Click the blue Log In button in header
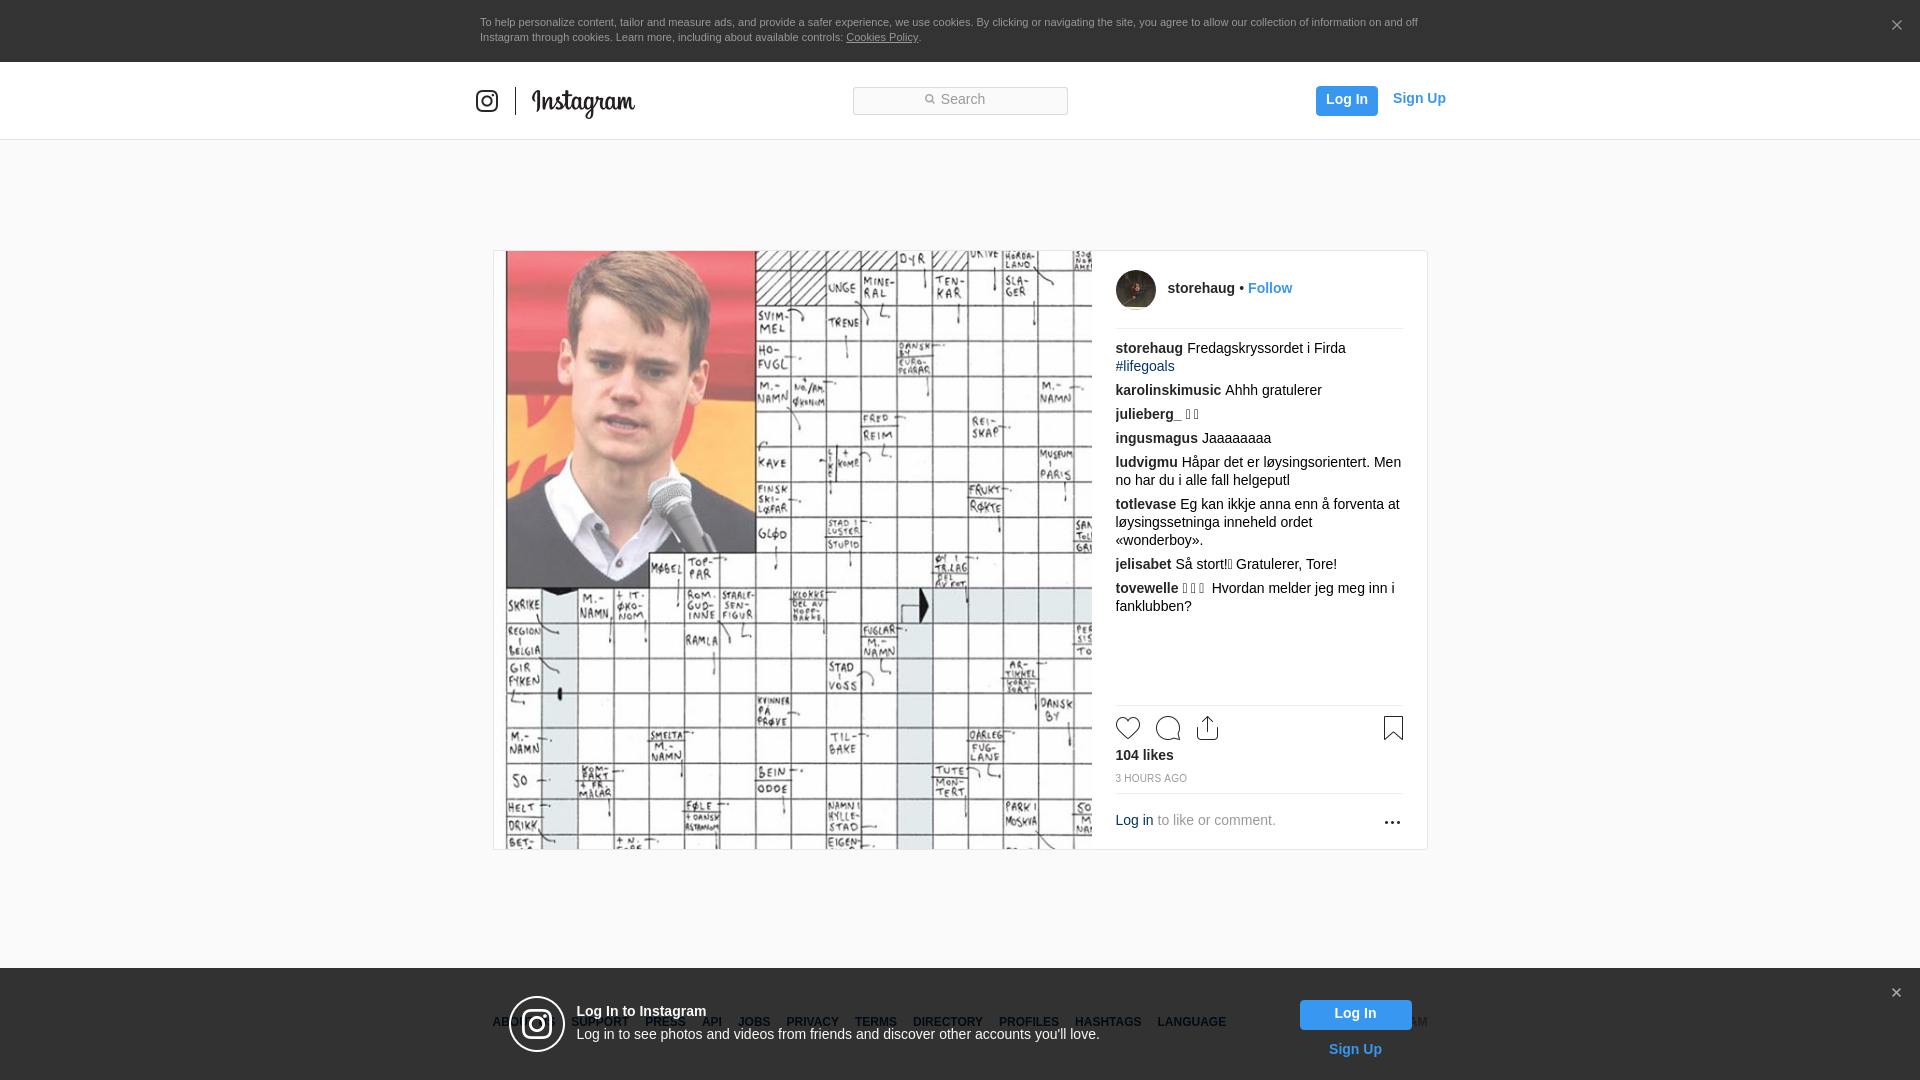 [x=1346, y=100]
